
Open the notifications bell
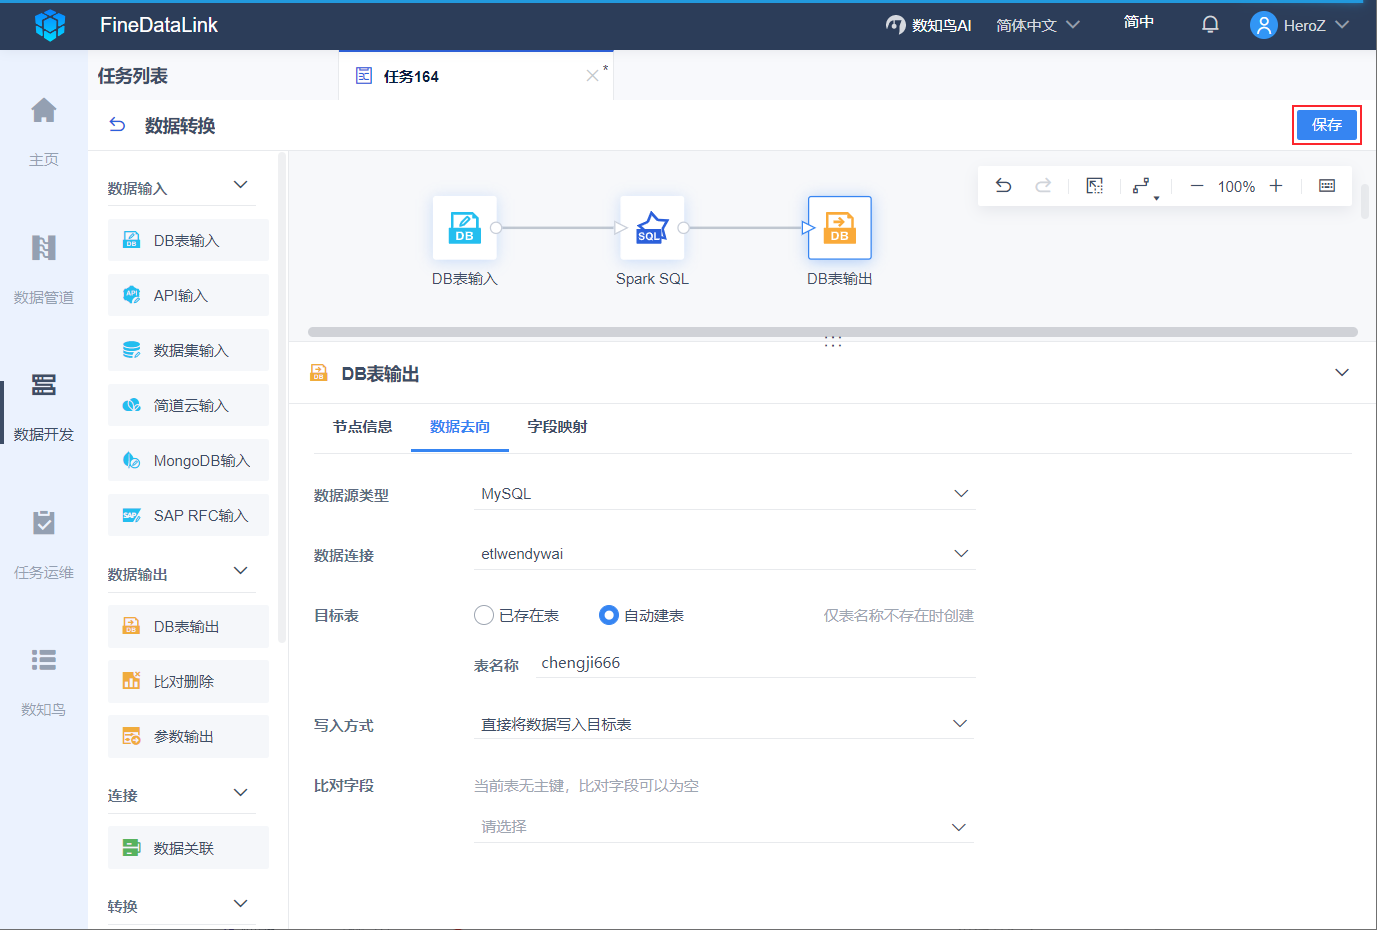1210,25
